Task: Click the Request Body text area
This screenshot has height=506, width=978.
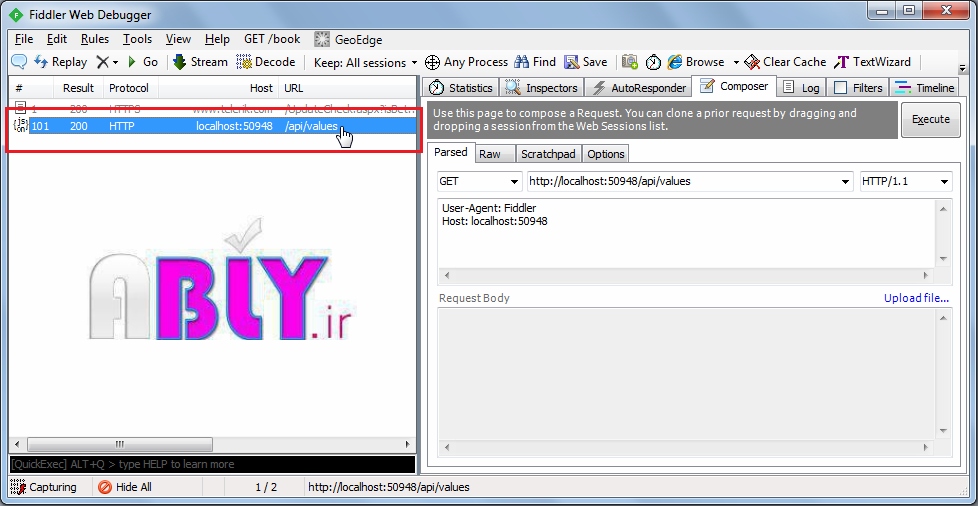Action: pos(687,374)
